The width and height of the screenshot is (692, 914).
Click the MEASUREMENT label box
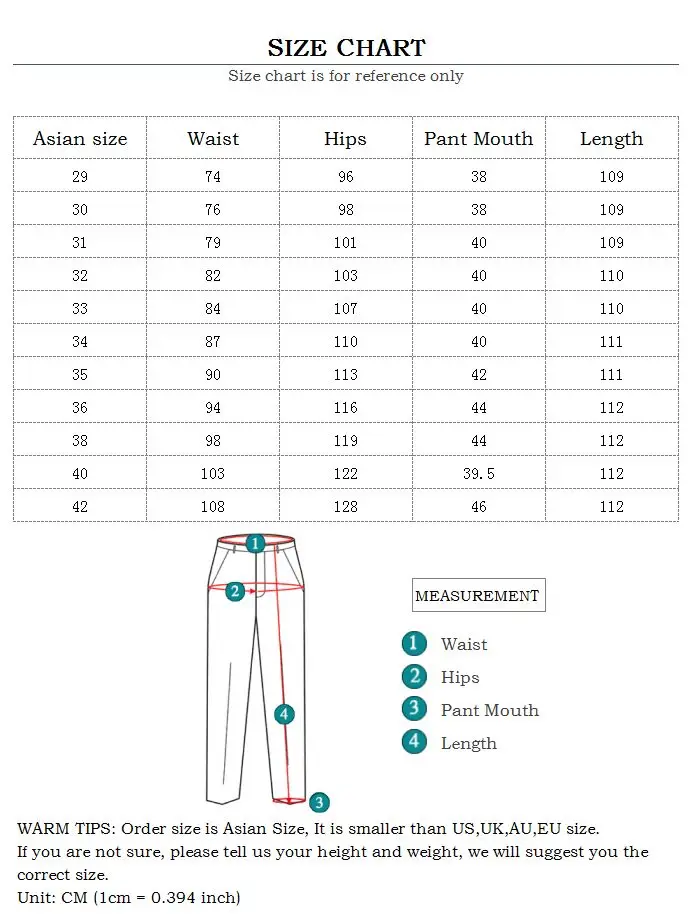[479, 595]
